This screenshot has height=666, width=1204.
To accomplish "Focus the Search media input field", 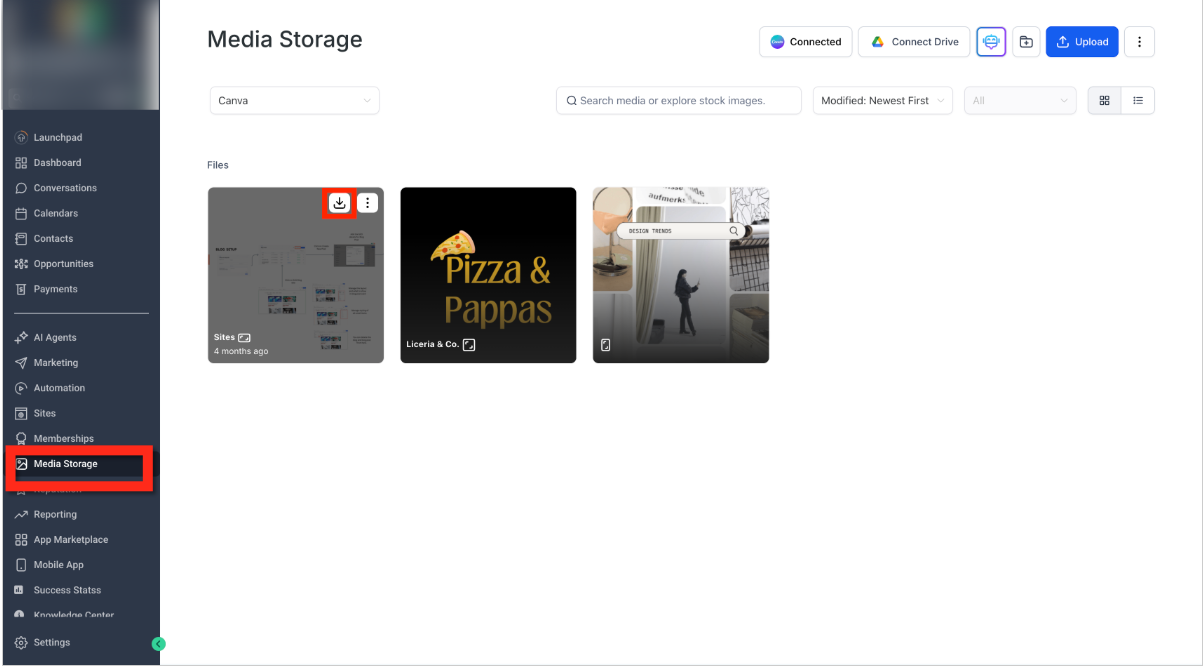I will (x=679, y=101).
